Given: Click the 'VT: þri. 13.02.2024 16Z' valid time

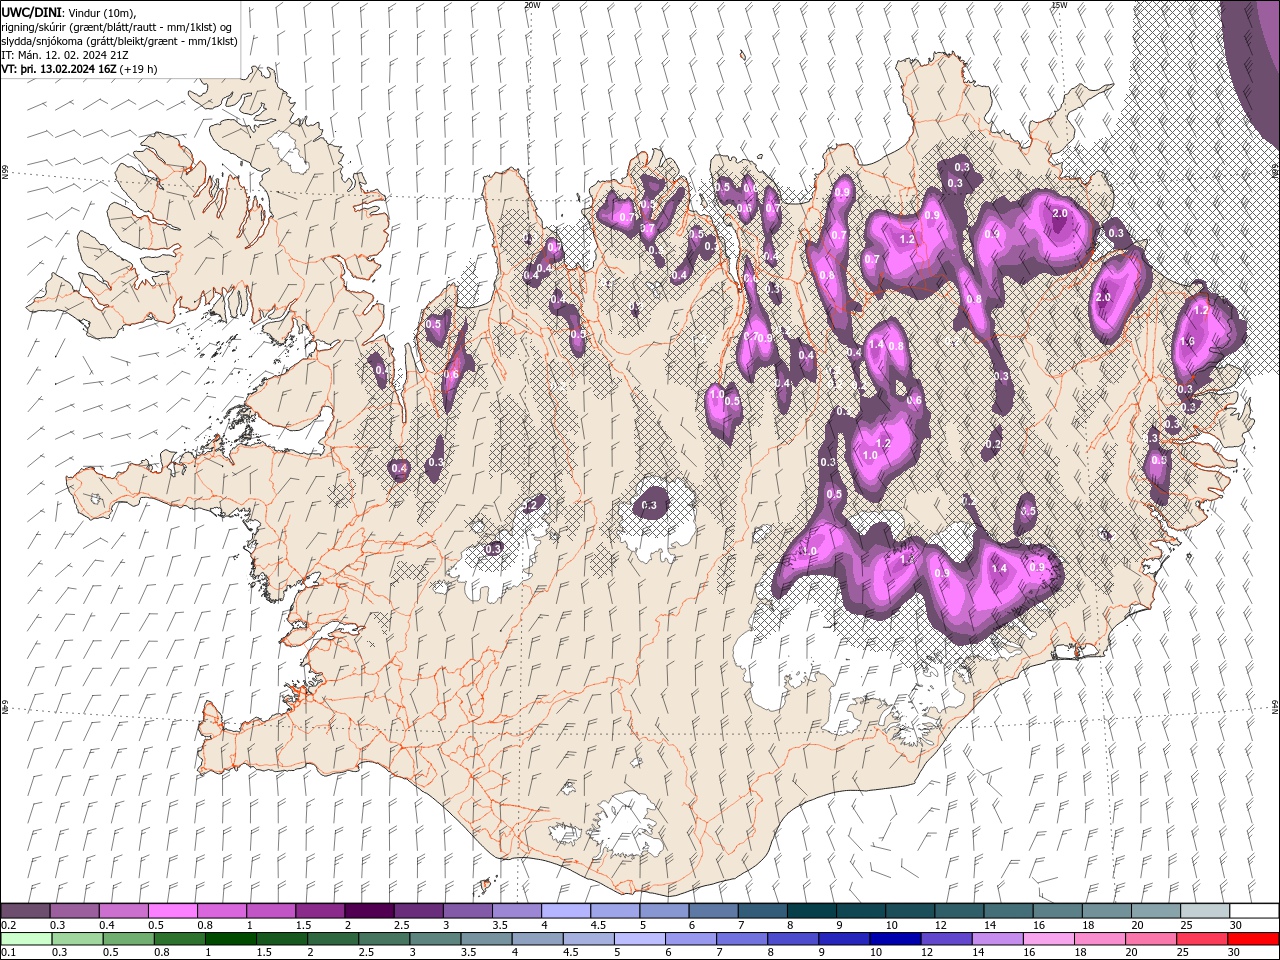Looking at the screenshot, I should point(59,69).
